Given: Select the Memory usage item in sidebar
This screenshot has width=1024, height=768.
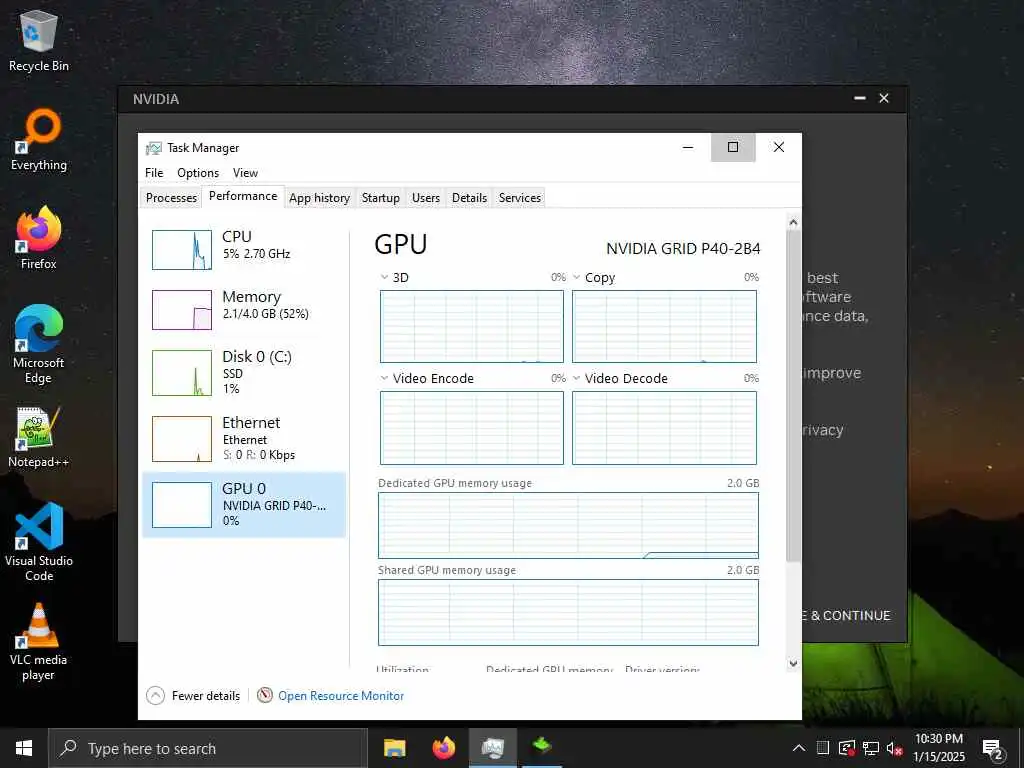Looking at the screenshot, I should [244, 310].
